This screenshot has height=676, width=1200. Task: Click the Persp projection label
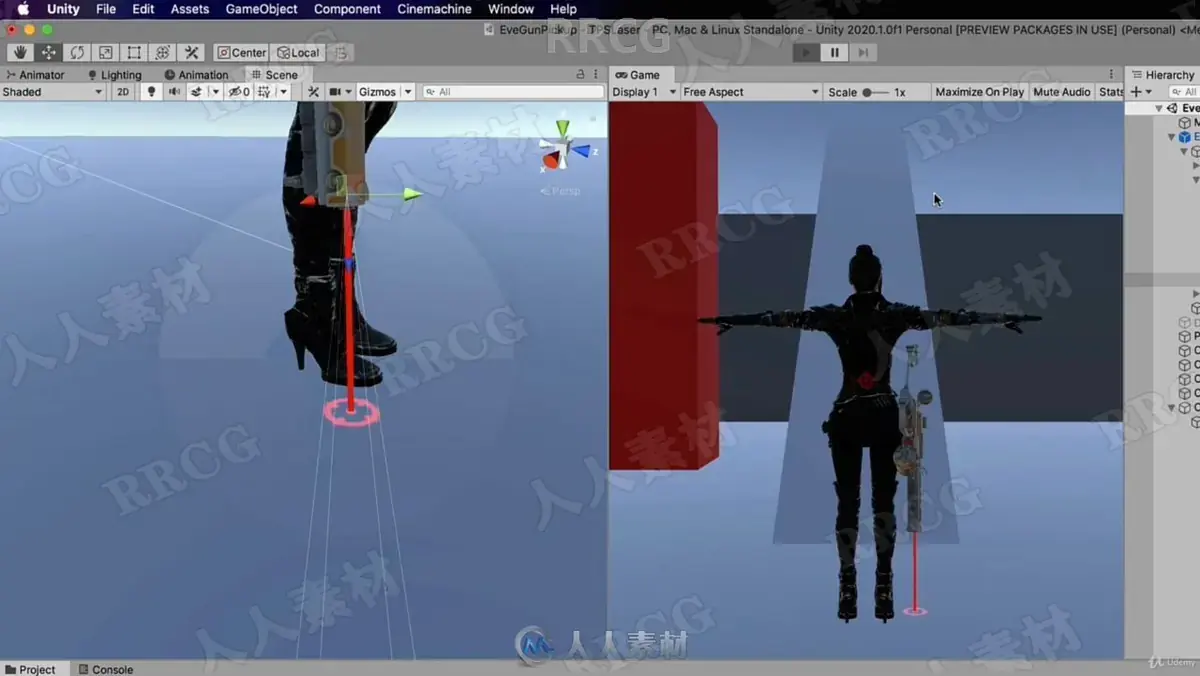(x=560, y=190)
